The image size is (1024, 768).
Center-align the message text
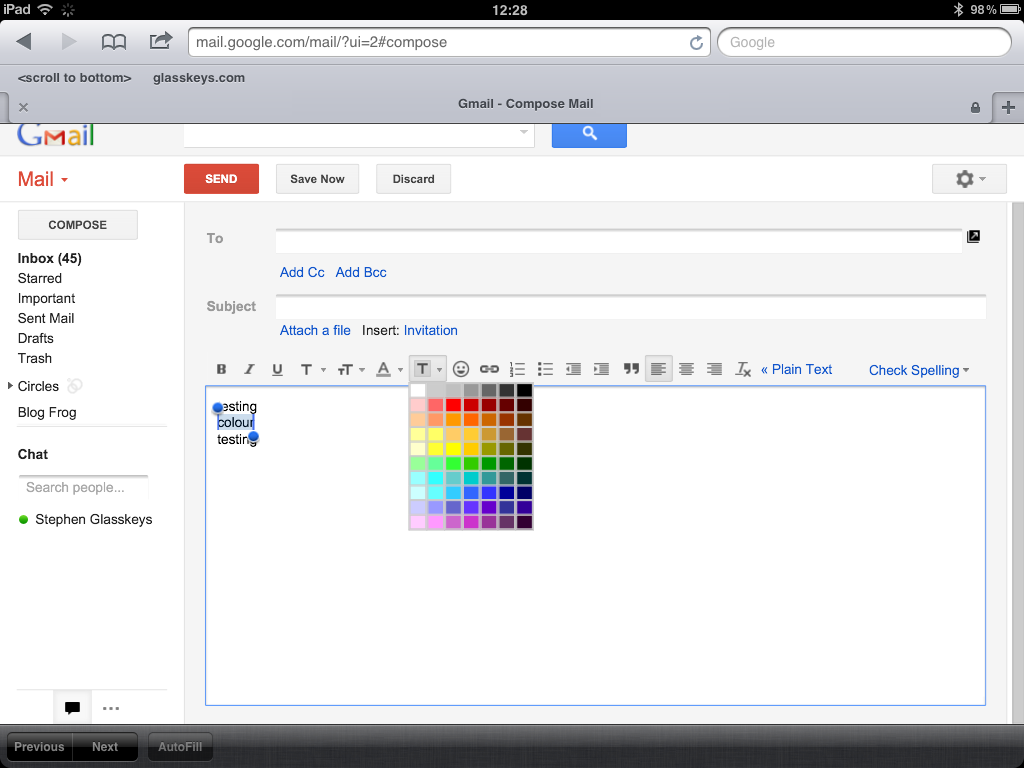pyautogui.click(x=686, y=369)
